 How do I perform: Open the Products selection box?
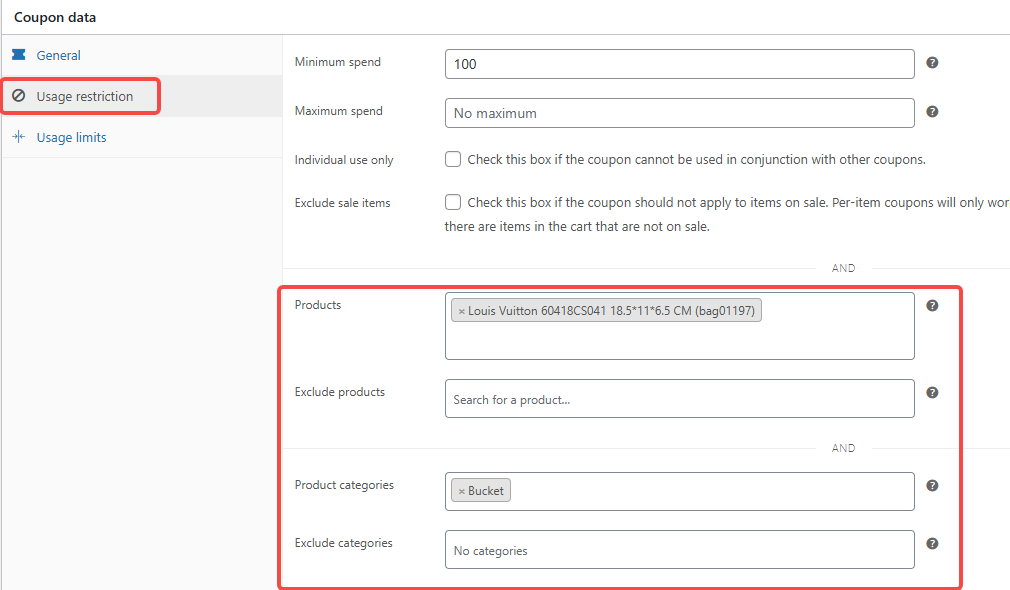tap(679, 338)
